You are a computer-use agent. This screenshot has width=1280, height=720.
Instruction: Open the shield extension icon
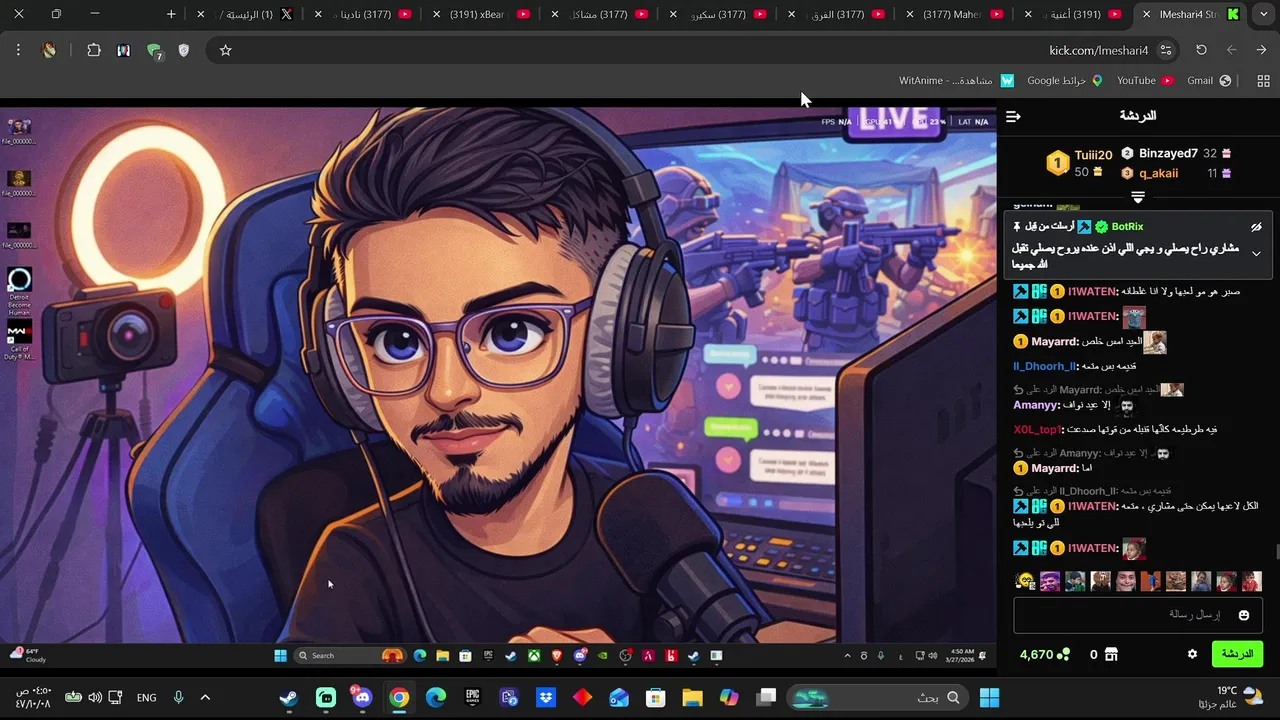coord(183,50)
